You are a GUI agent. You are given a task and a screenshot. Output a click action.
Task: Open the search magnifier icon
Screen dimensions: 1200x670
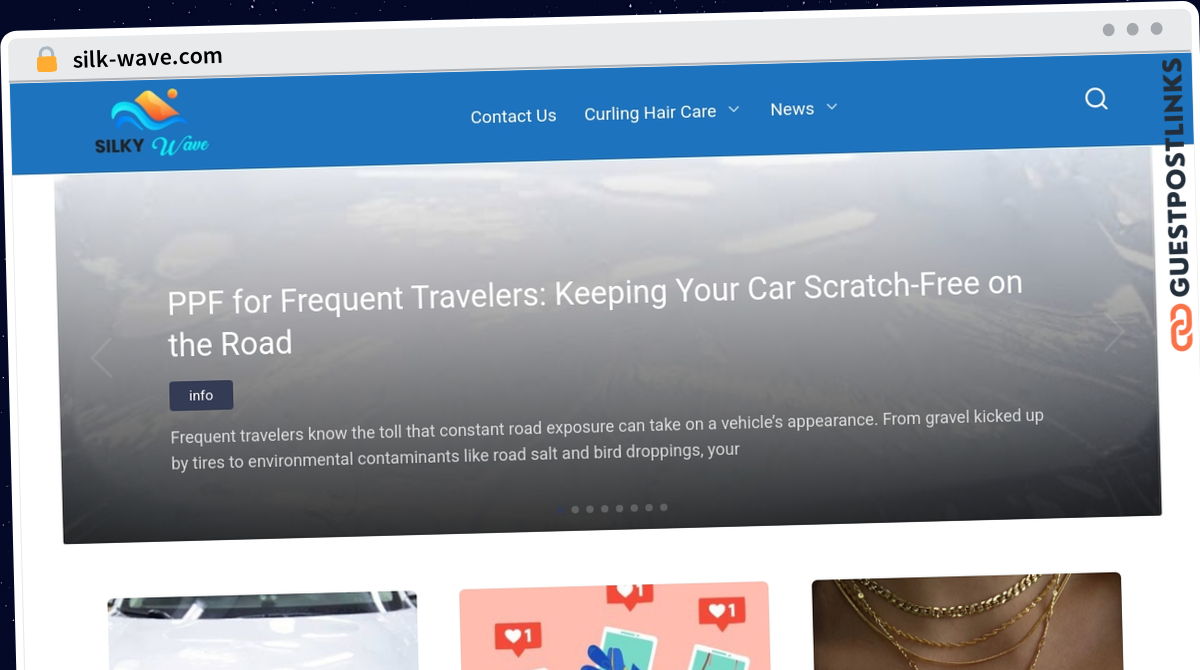coord(1096,99)
